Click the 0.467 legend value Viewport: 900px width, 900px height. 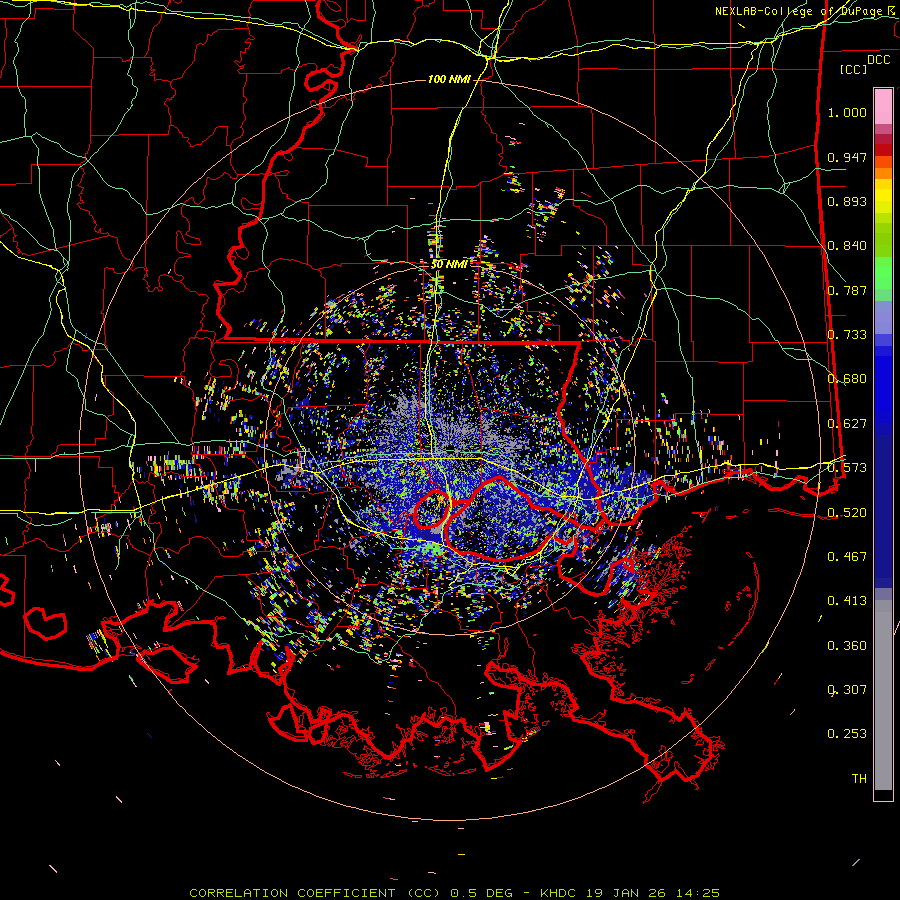pyautogui.click(x=847, y=557)
